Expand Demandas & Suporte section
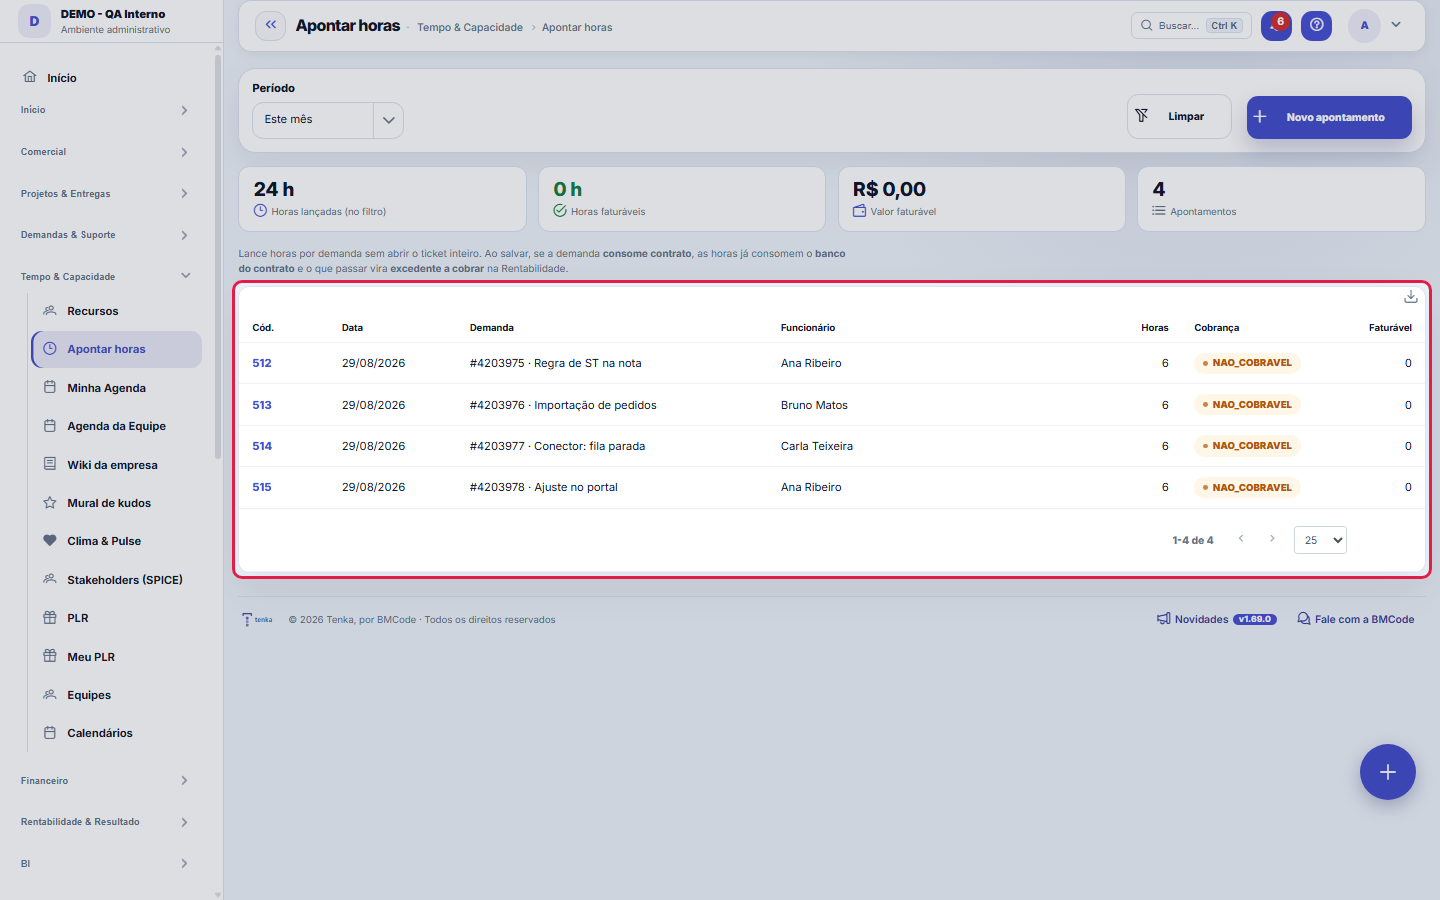 tap(105, 235)
